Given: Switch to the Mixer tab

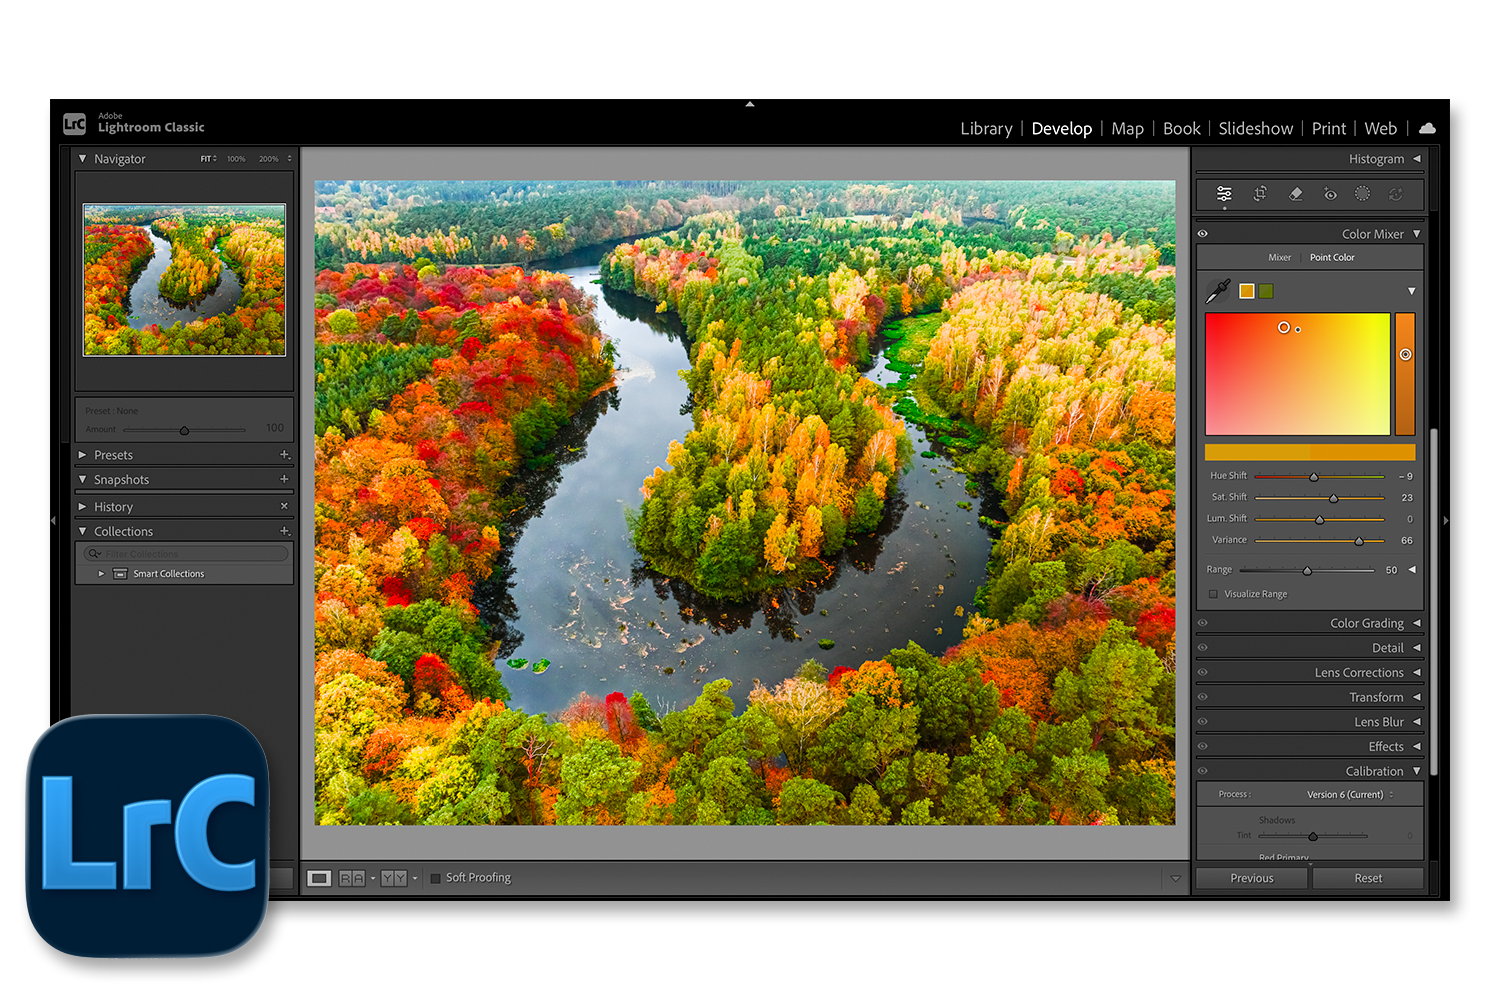Looking at the screenshot, I should 1279,258.
